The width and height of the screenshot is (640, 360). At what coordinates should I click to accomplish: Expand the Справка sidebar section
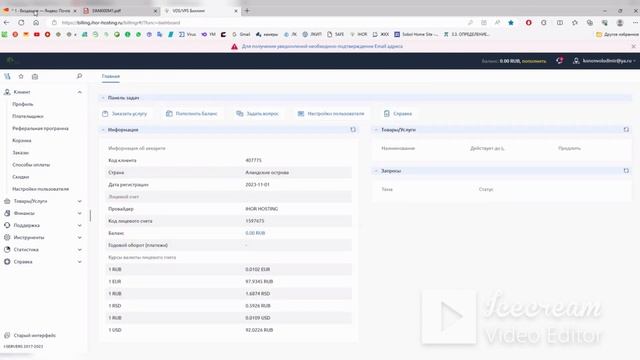pyautogui.click(x=80, y=262)
